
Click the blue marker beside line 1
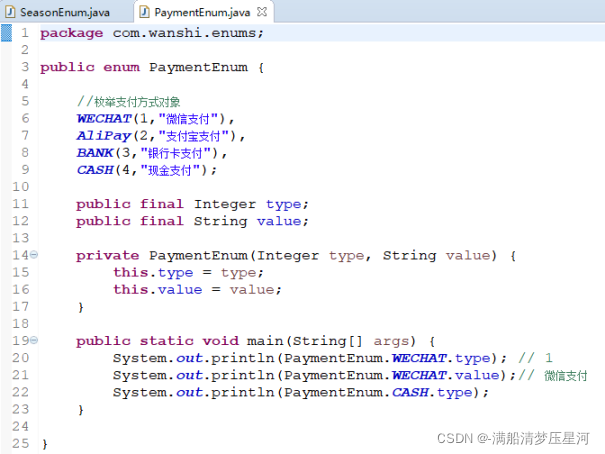7,33
